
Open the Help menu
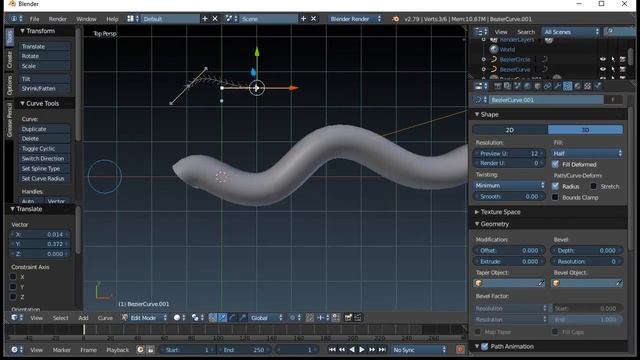[112, 19]
